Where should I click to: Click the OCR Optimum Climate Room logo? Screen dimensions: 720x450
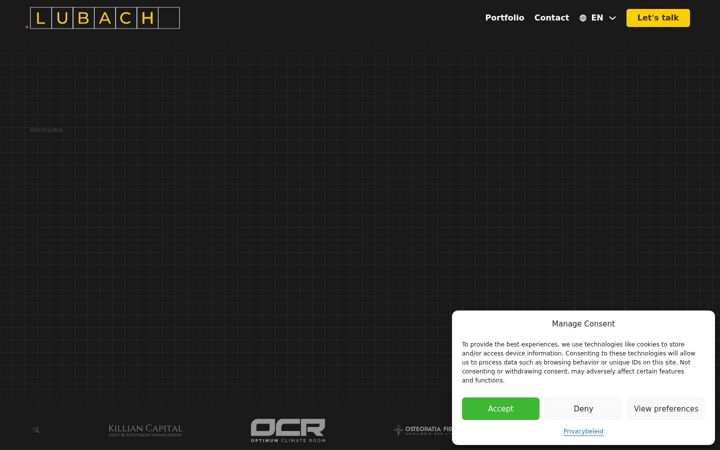coord(288,430)
